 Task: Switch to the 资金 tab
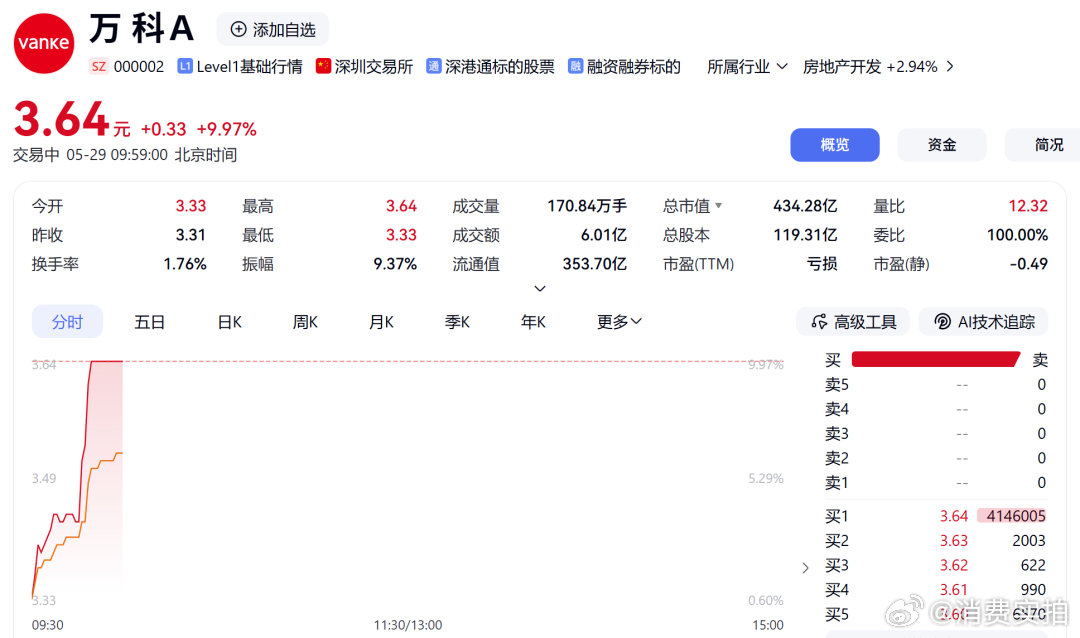click(942, 145)
